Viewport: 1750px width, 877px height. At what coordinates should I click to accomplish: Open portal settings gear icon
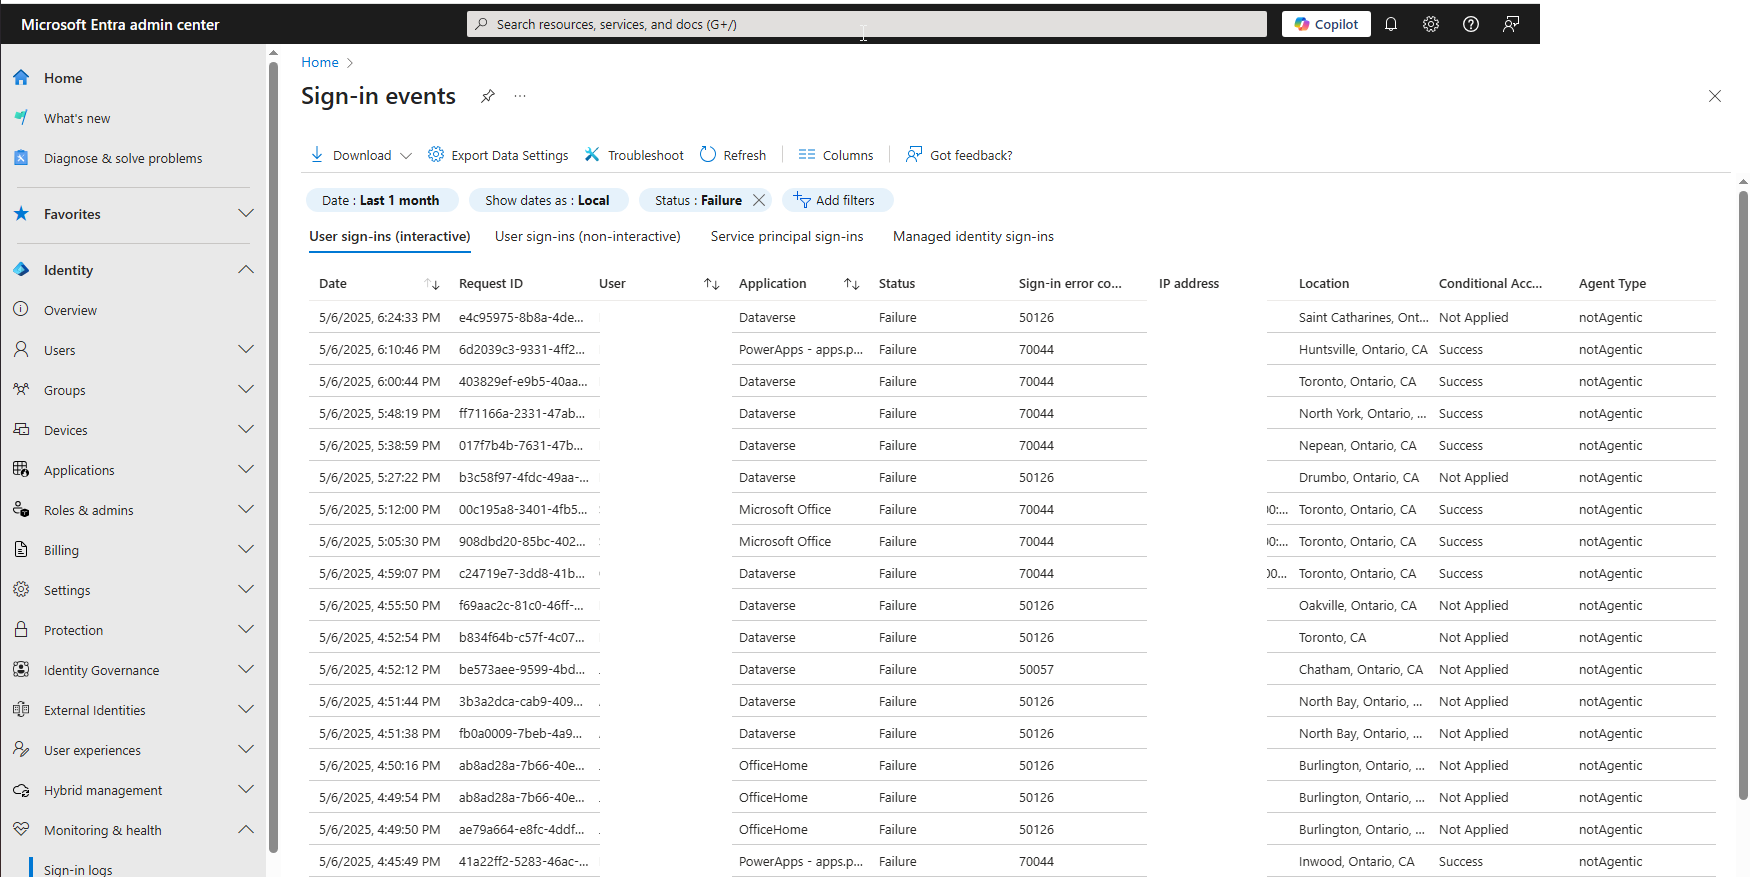(1431, 24)
